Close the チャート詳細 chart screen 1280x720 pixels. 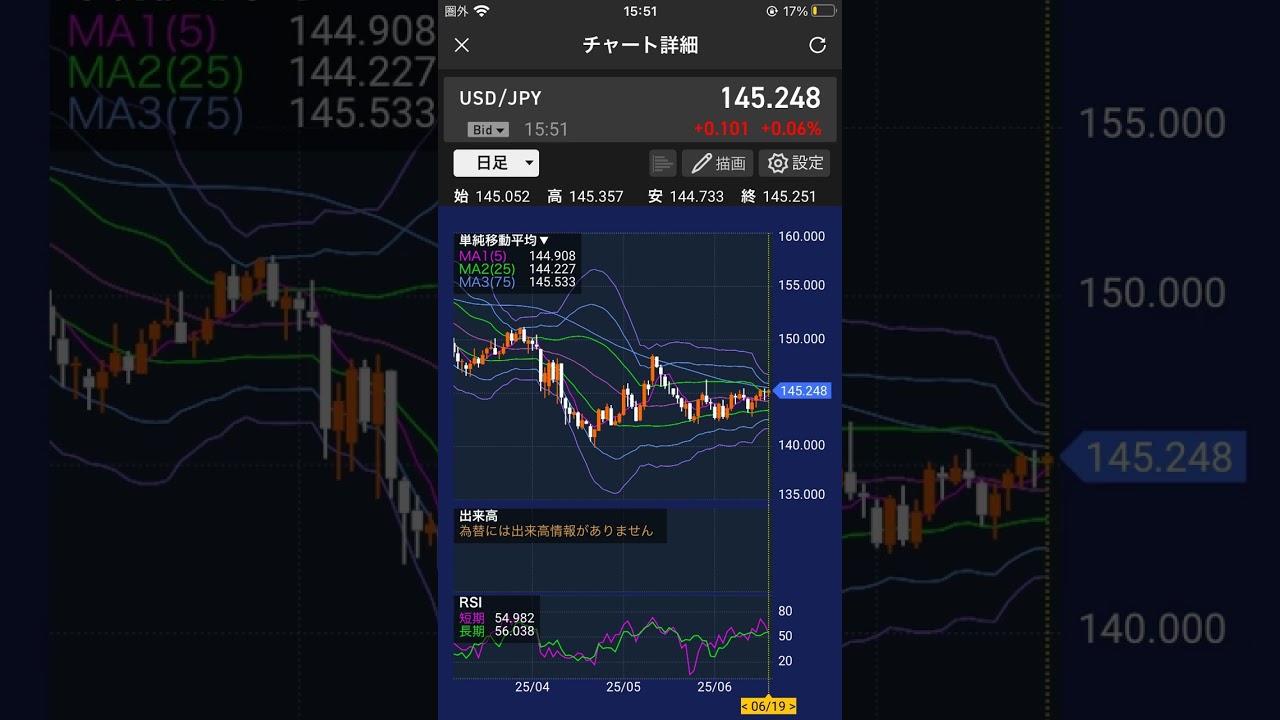(x=461, y=45)
